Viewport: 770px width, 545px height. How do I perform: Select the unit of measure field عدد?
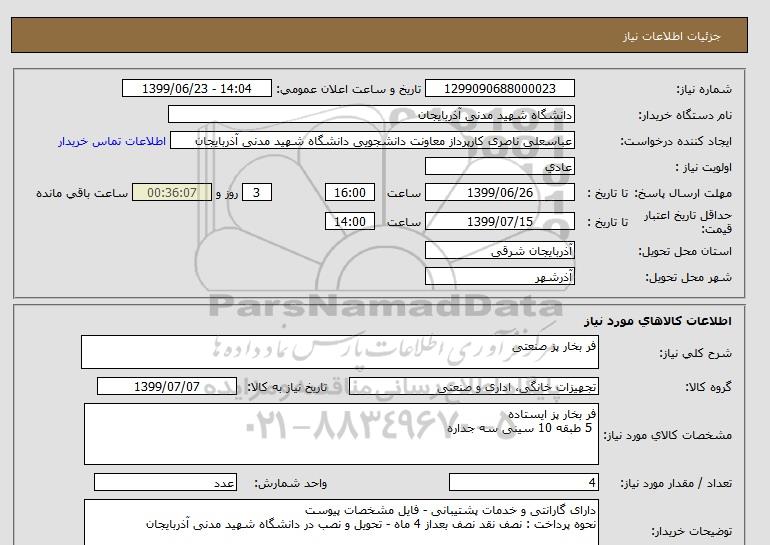tap(165, 483)
